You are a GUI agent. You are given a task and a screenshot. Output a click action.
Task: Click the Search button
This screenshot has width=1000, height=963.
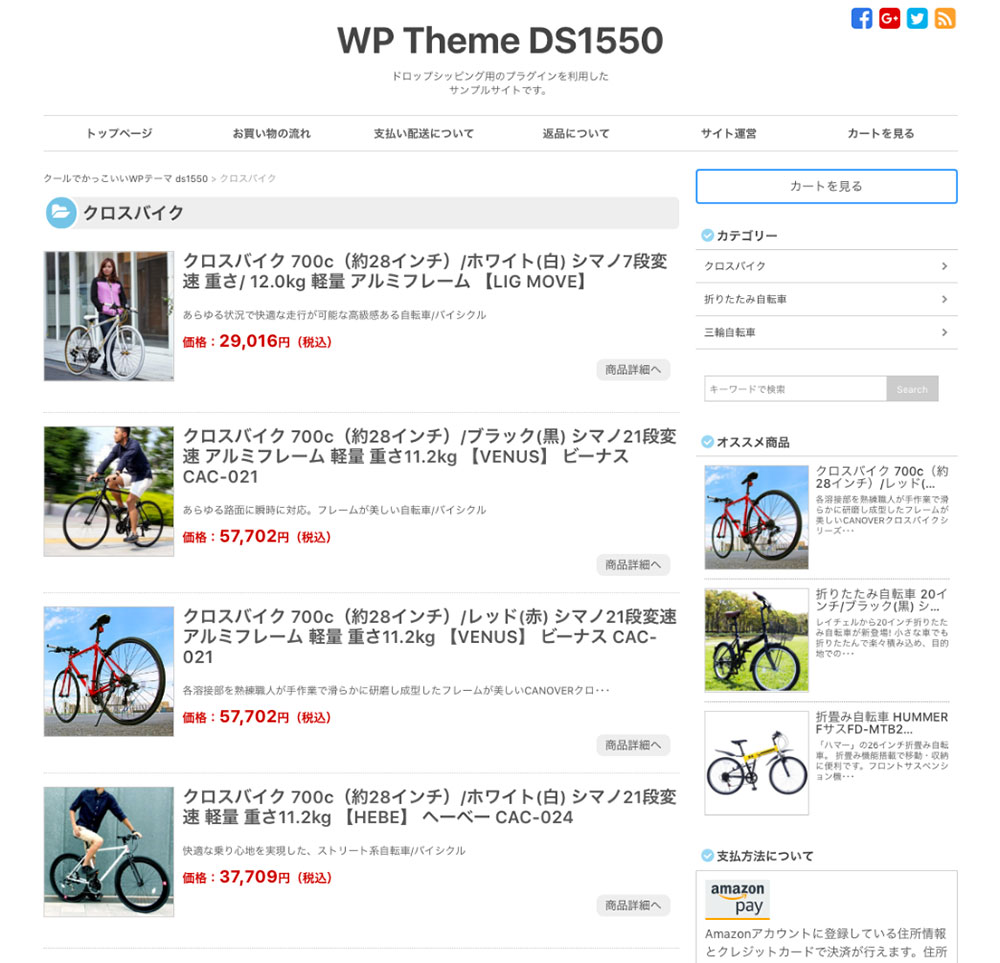pos(912,389)
